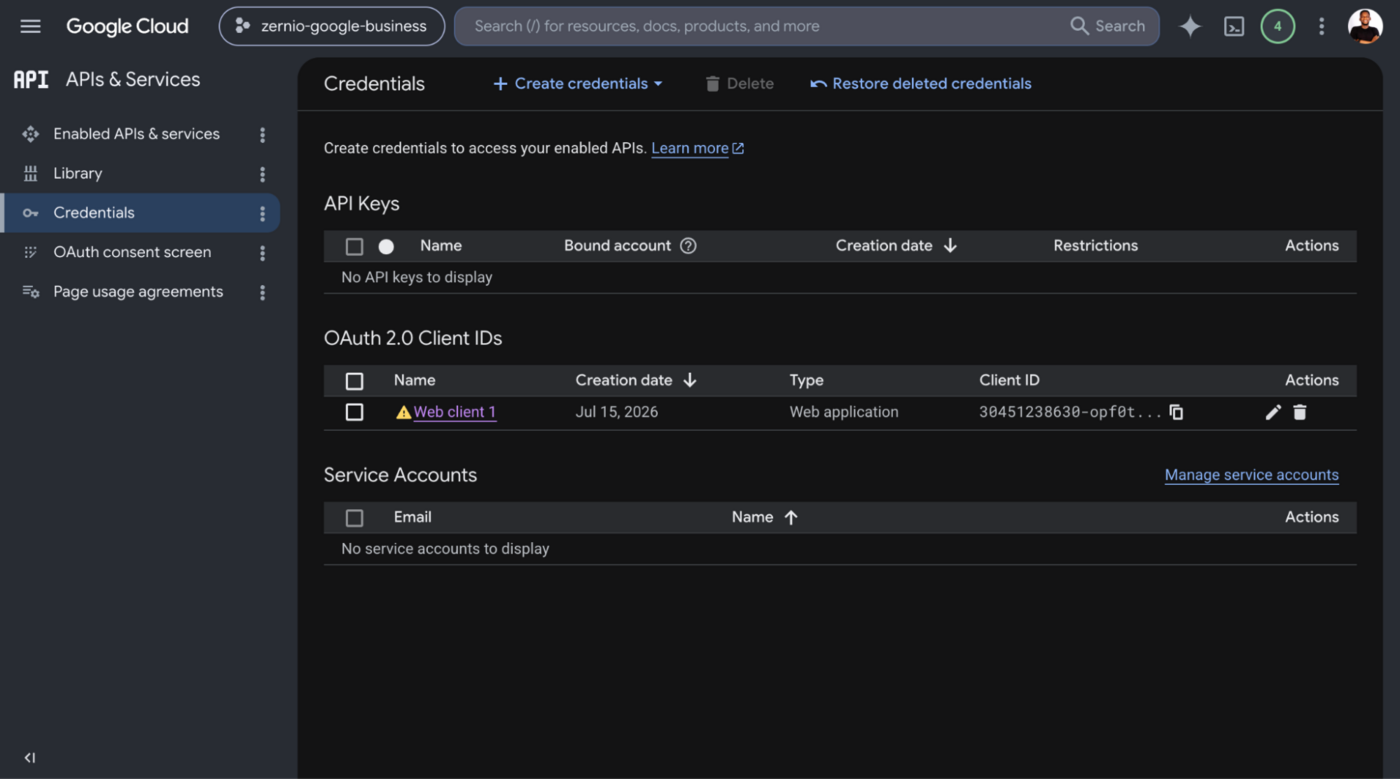Open the Create credentials dropdown
The width and height of the screenshot is (1400, 779).
[578, 84]
